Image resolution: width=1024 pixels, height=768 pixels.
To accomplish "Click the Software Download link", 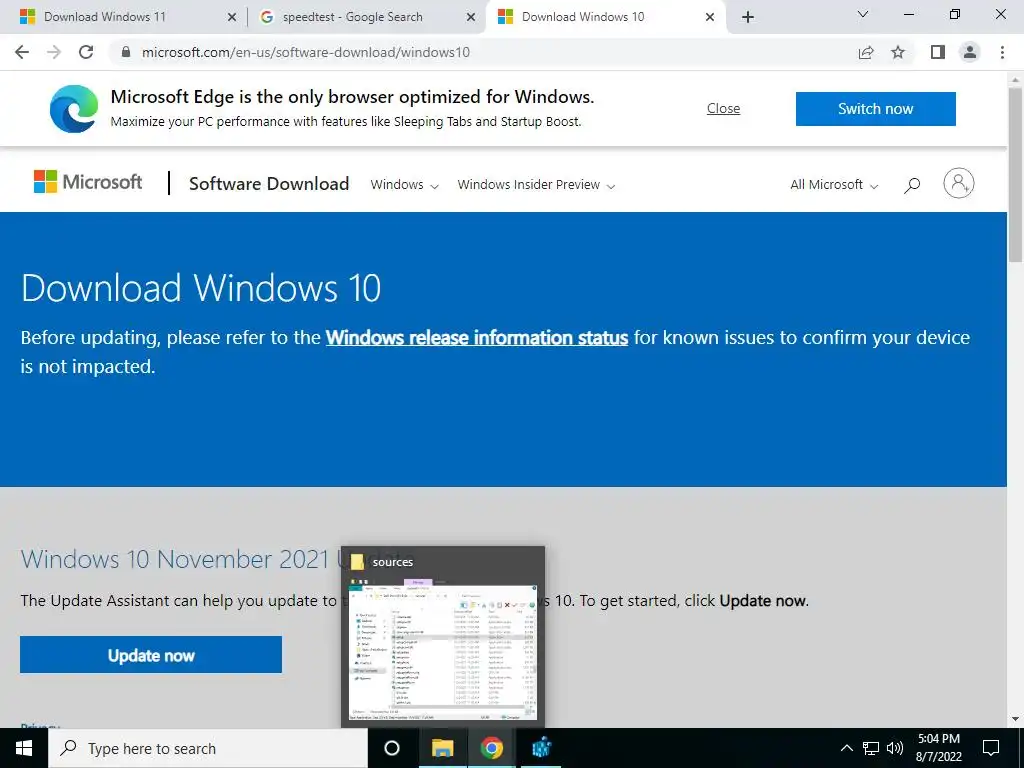I will click(x=269, y=184).
